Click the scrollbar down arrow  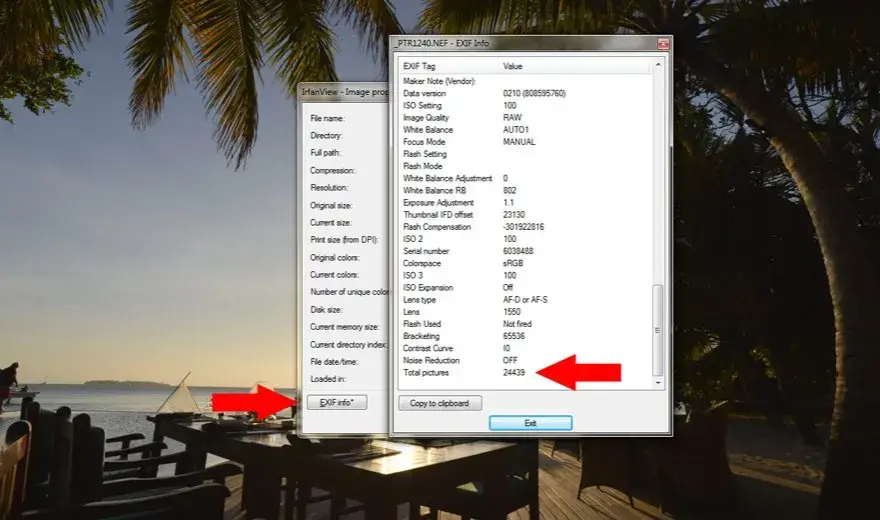[x=658, y=383]
